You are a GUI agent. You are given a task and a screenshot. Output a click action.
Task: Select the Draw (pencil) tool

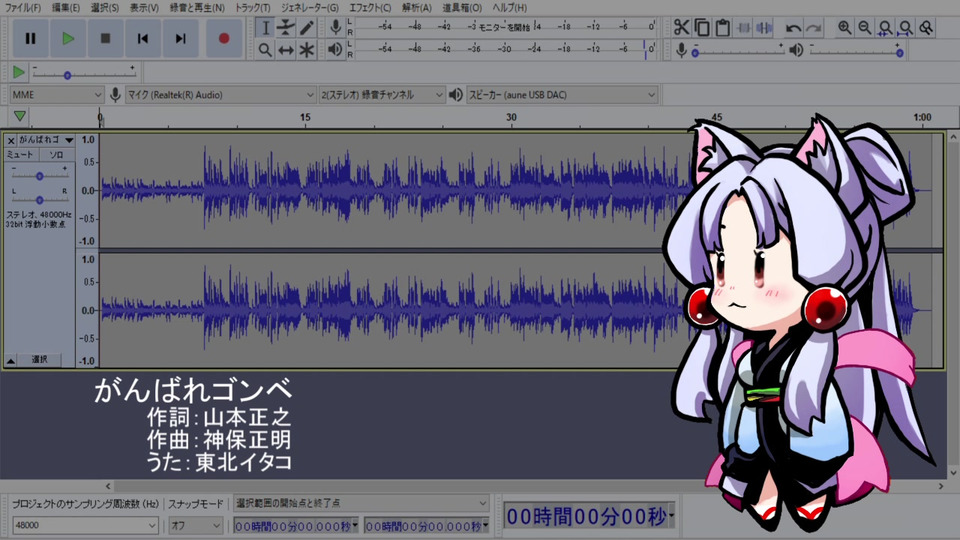[x=307, y=28]
